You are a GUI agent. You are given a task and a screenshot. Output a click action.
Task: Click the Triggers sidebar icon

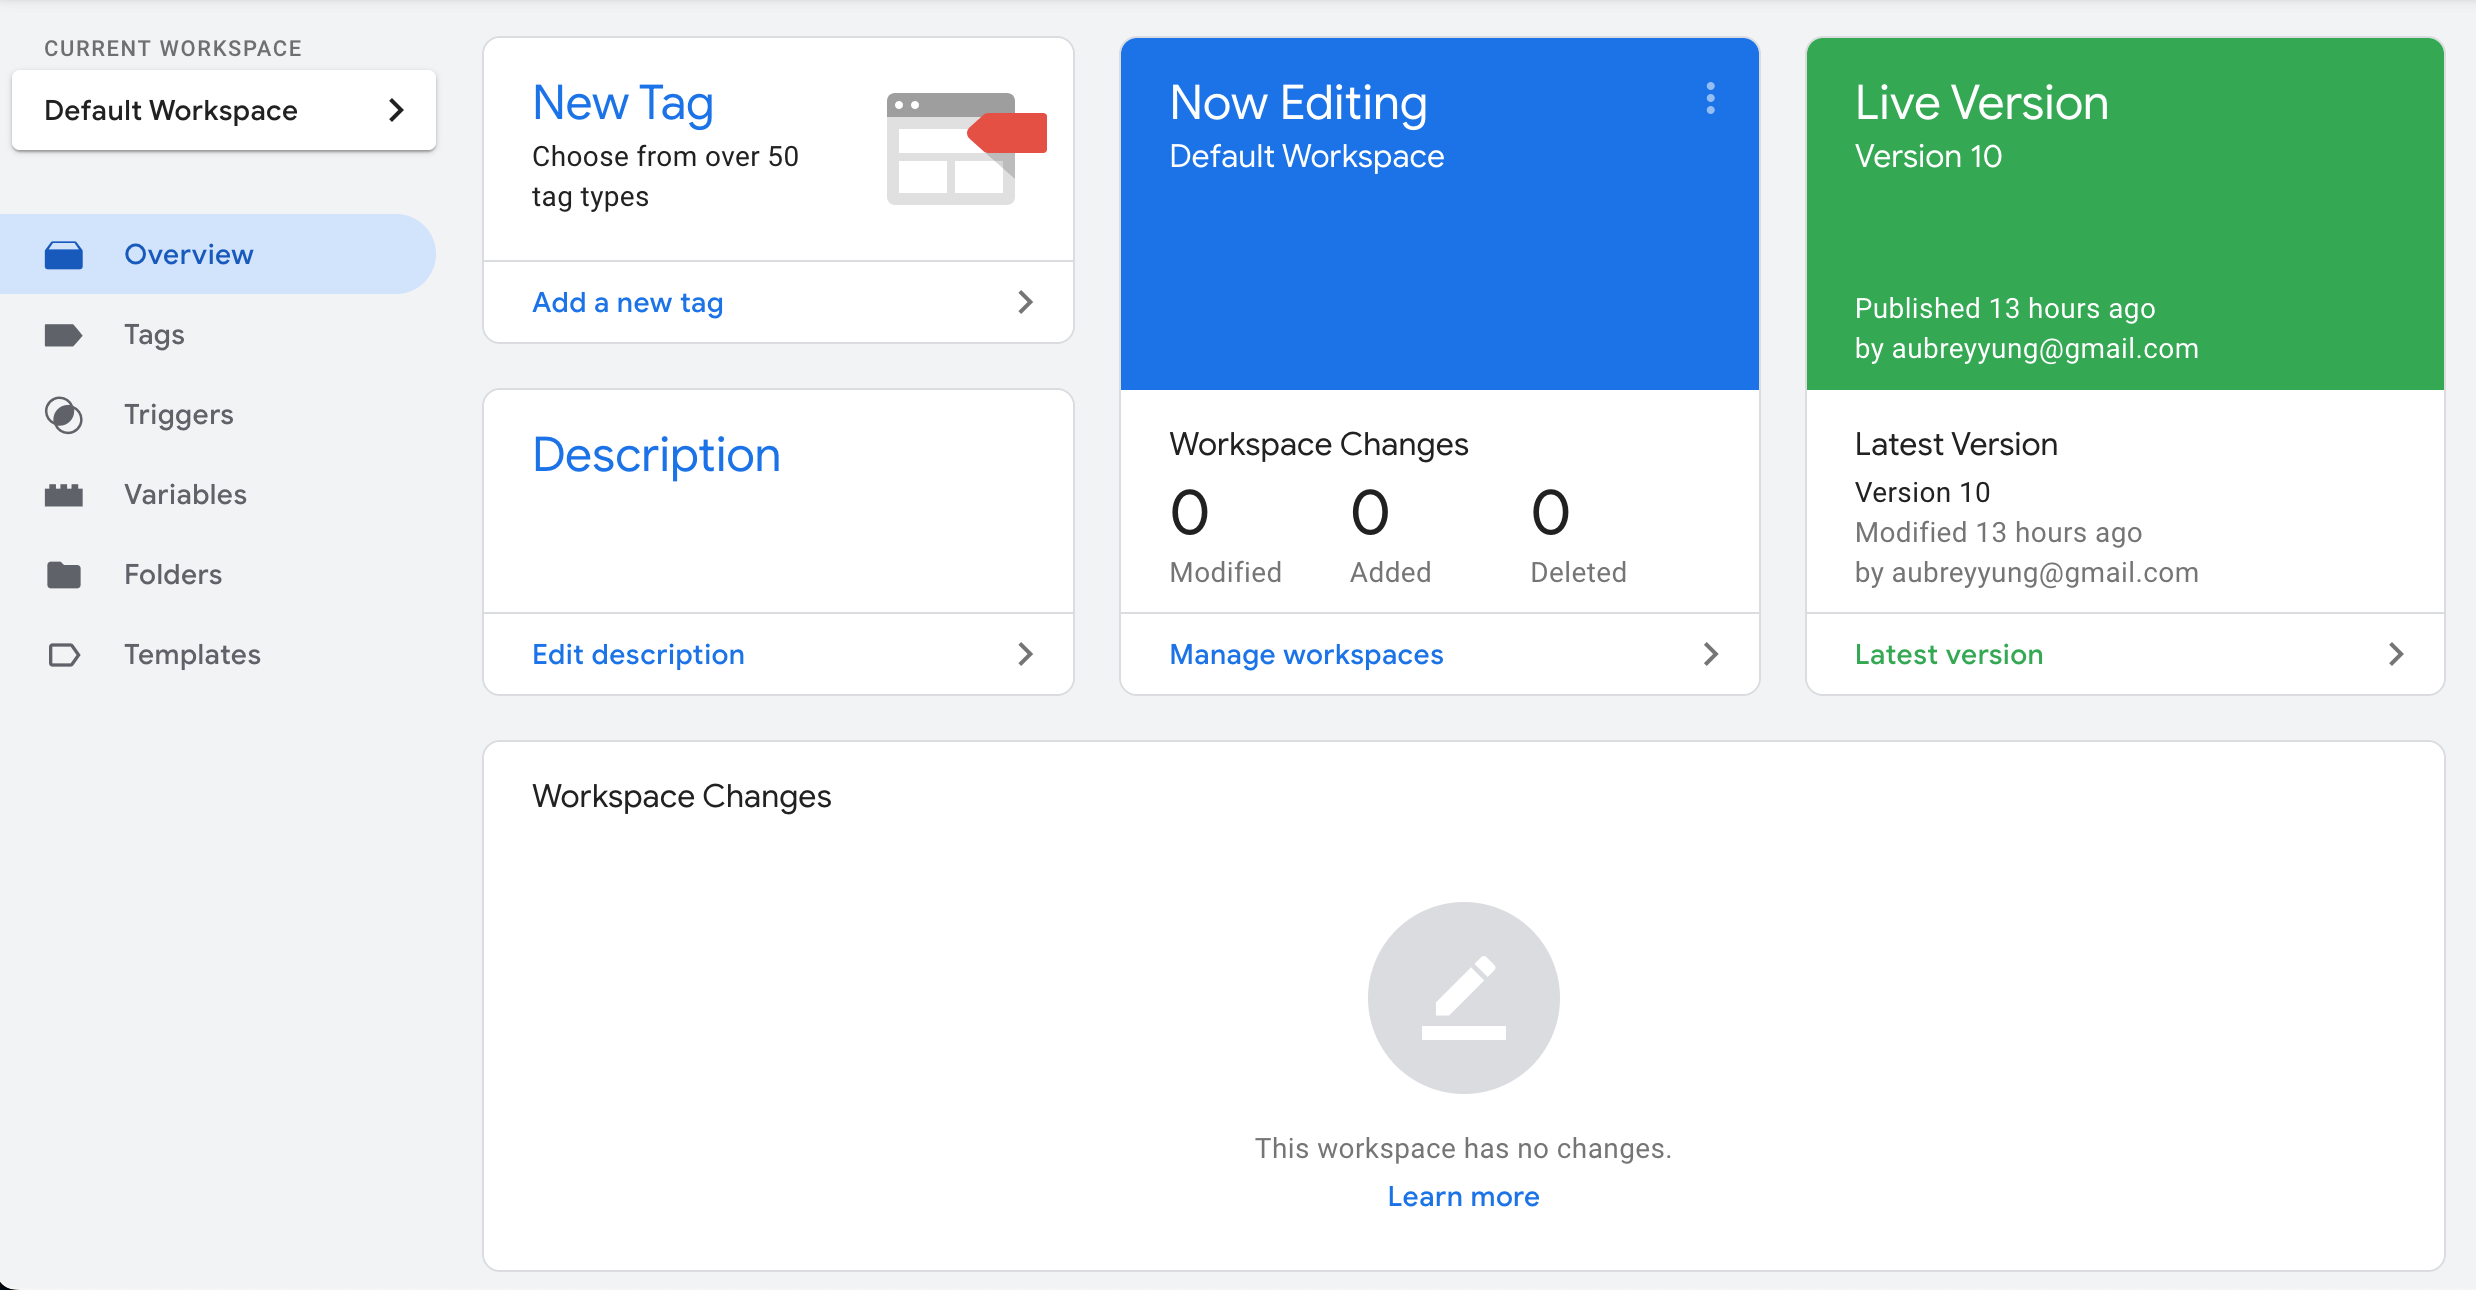(x=64, y=414)
